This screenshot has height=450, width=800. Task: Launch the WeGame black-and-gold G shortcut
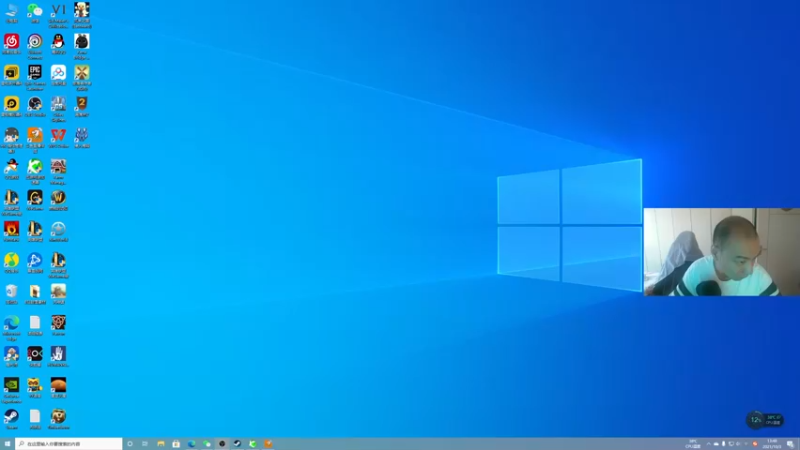35,200
